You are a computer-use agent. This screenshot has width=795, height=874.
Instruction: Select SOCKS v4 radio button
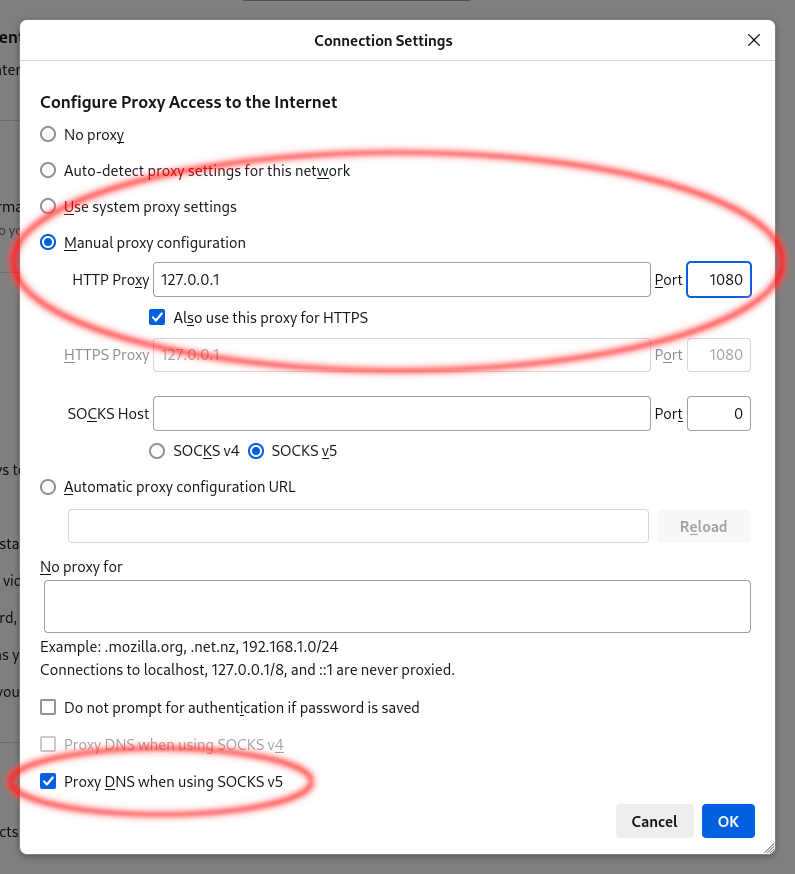click(x=157, y=451)
